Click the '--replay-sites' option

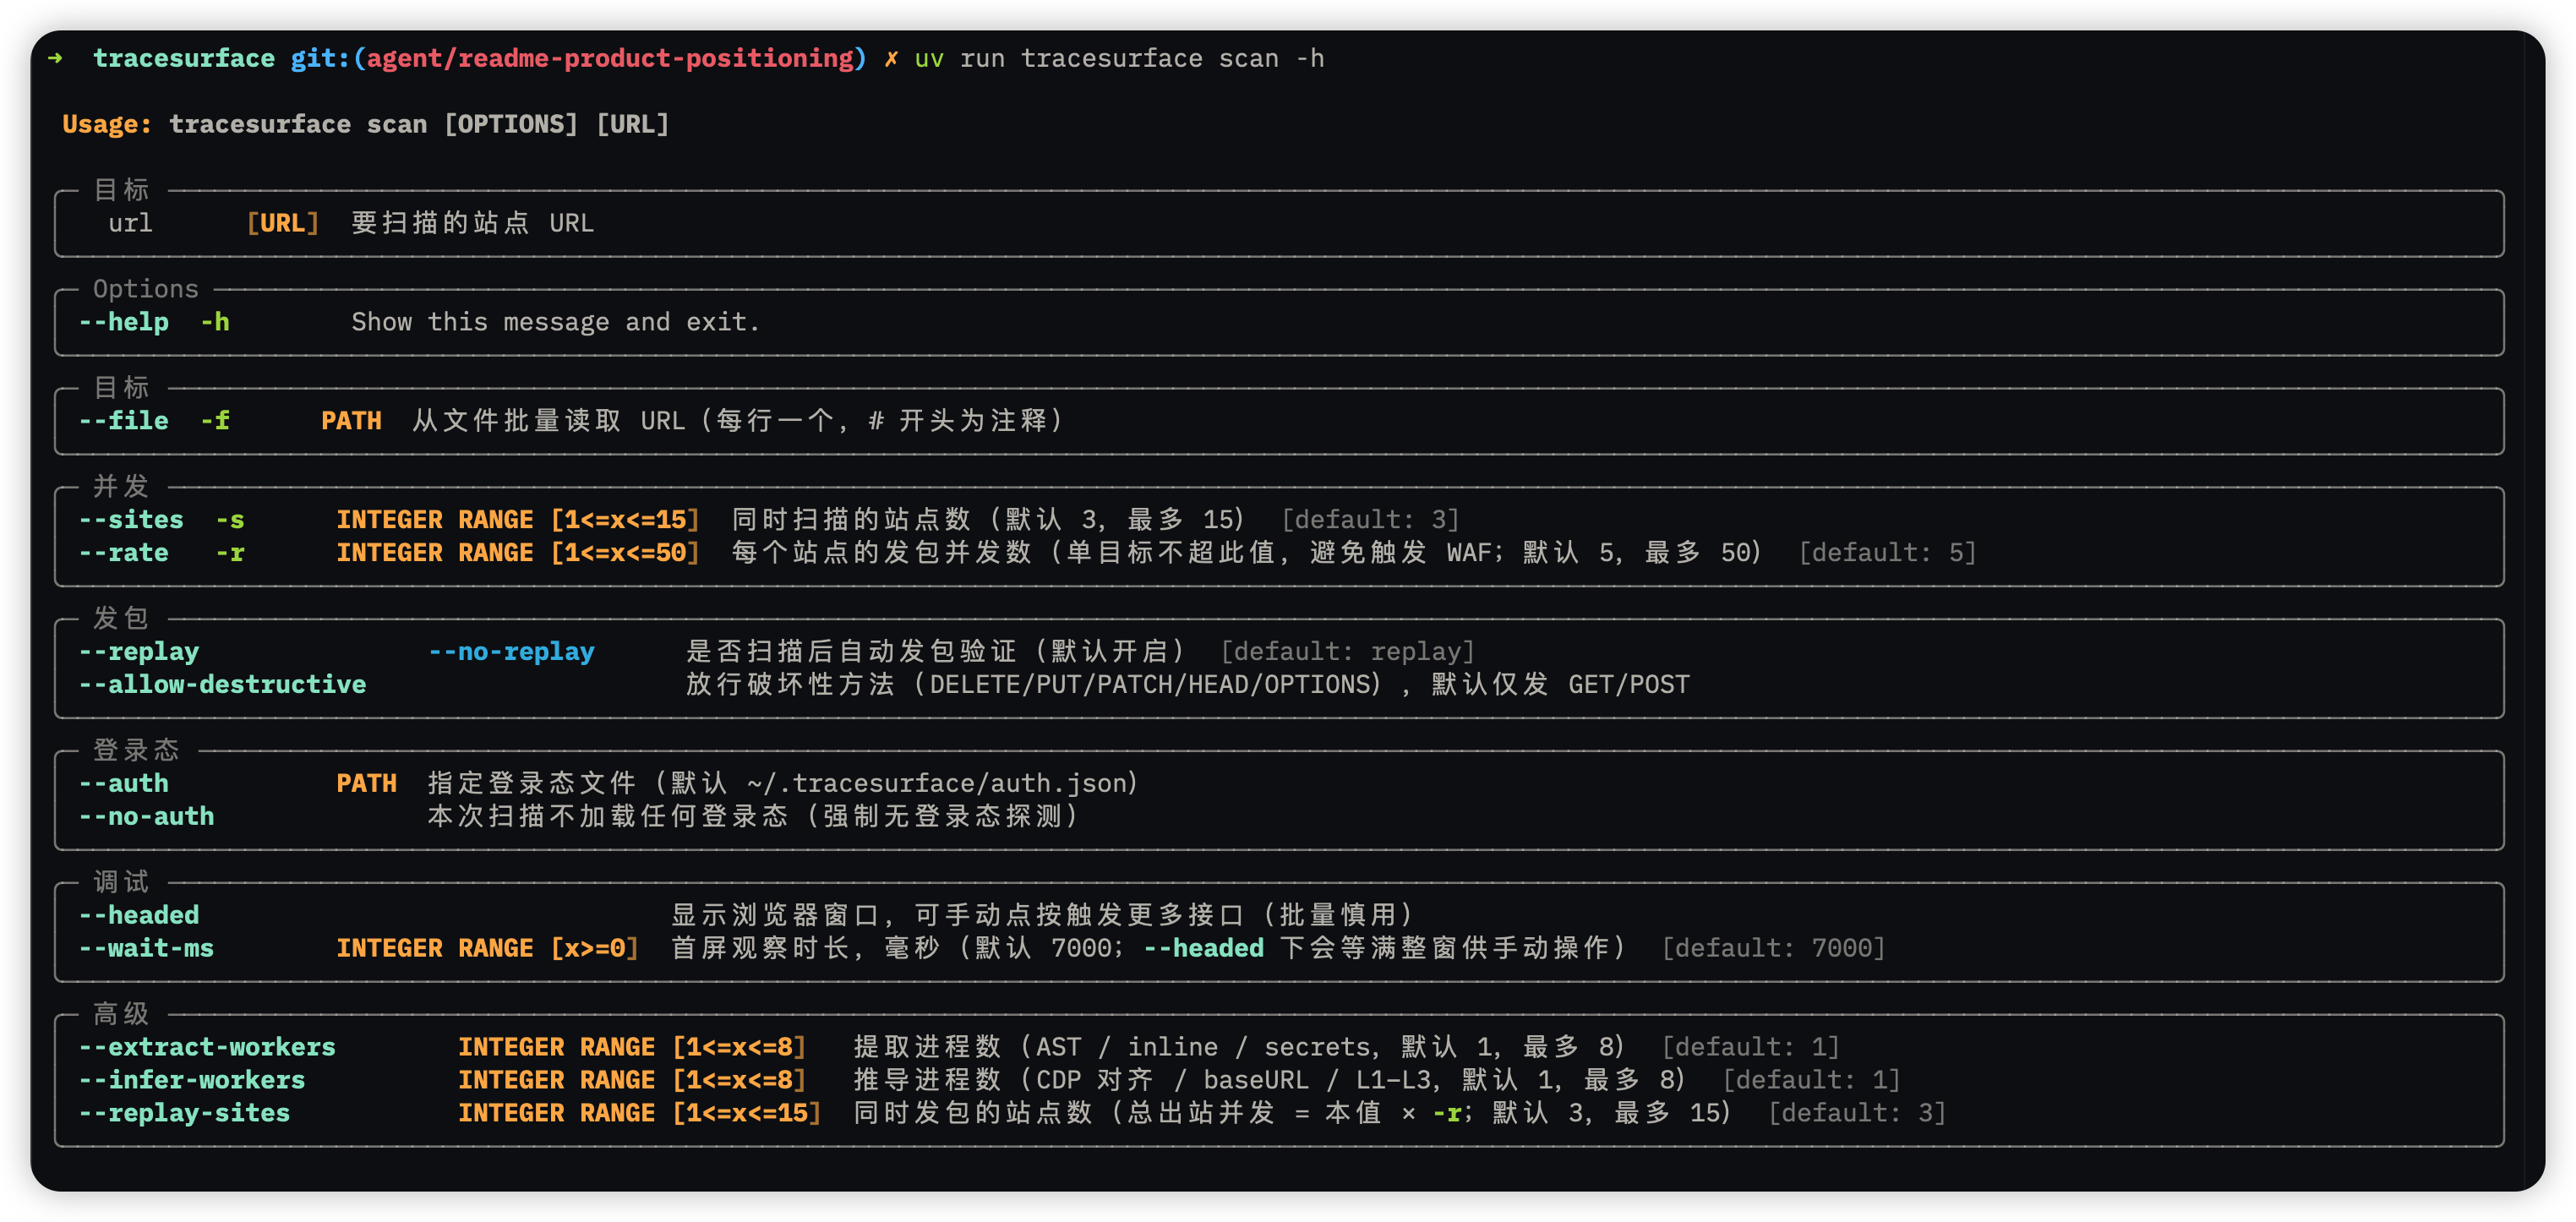(184, 1114)
